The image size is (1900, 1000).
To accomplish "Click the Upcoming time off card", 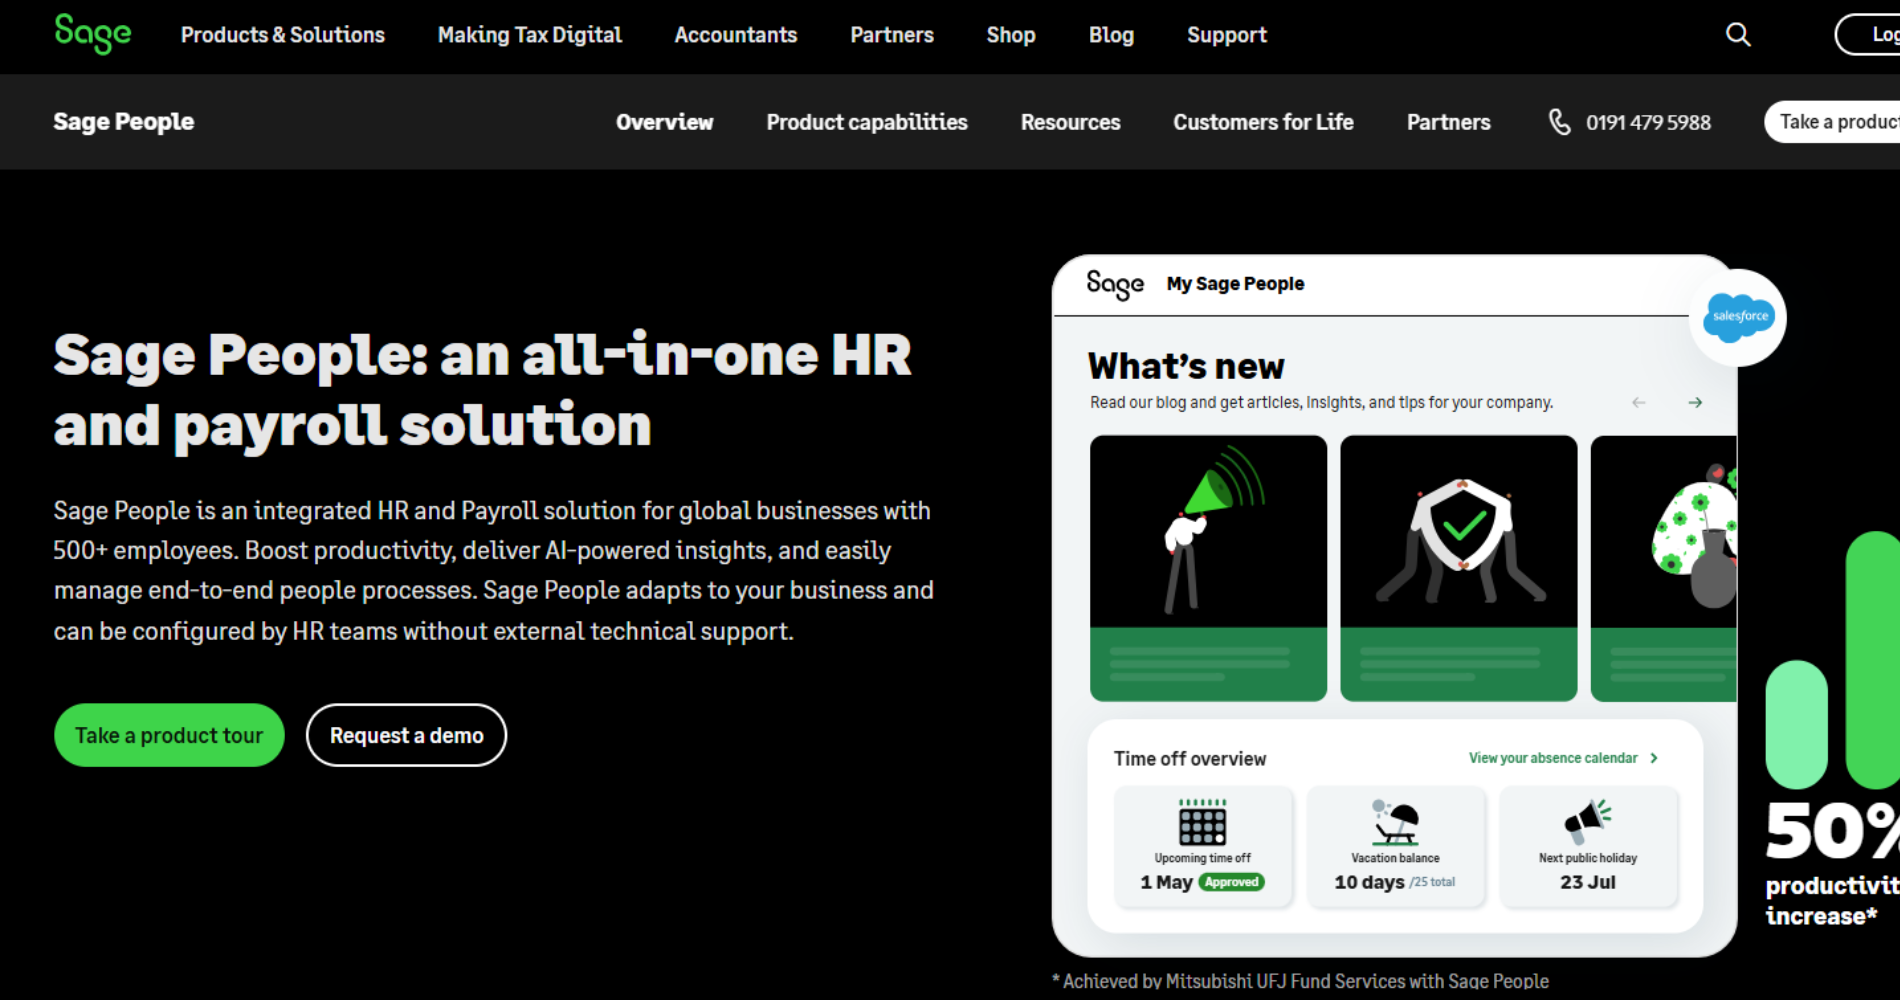I will click(1203, 846).
